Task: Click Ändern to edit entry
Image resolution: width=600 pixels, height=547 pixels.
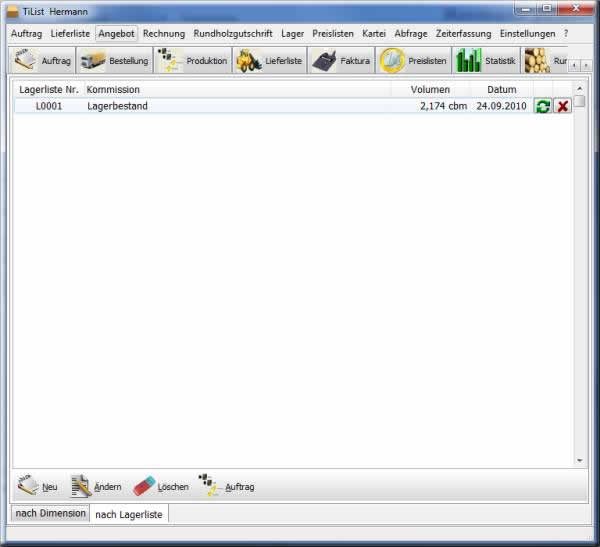Action: coord(96,486)
